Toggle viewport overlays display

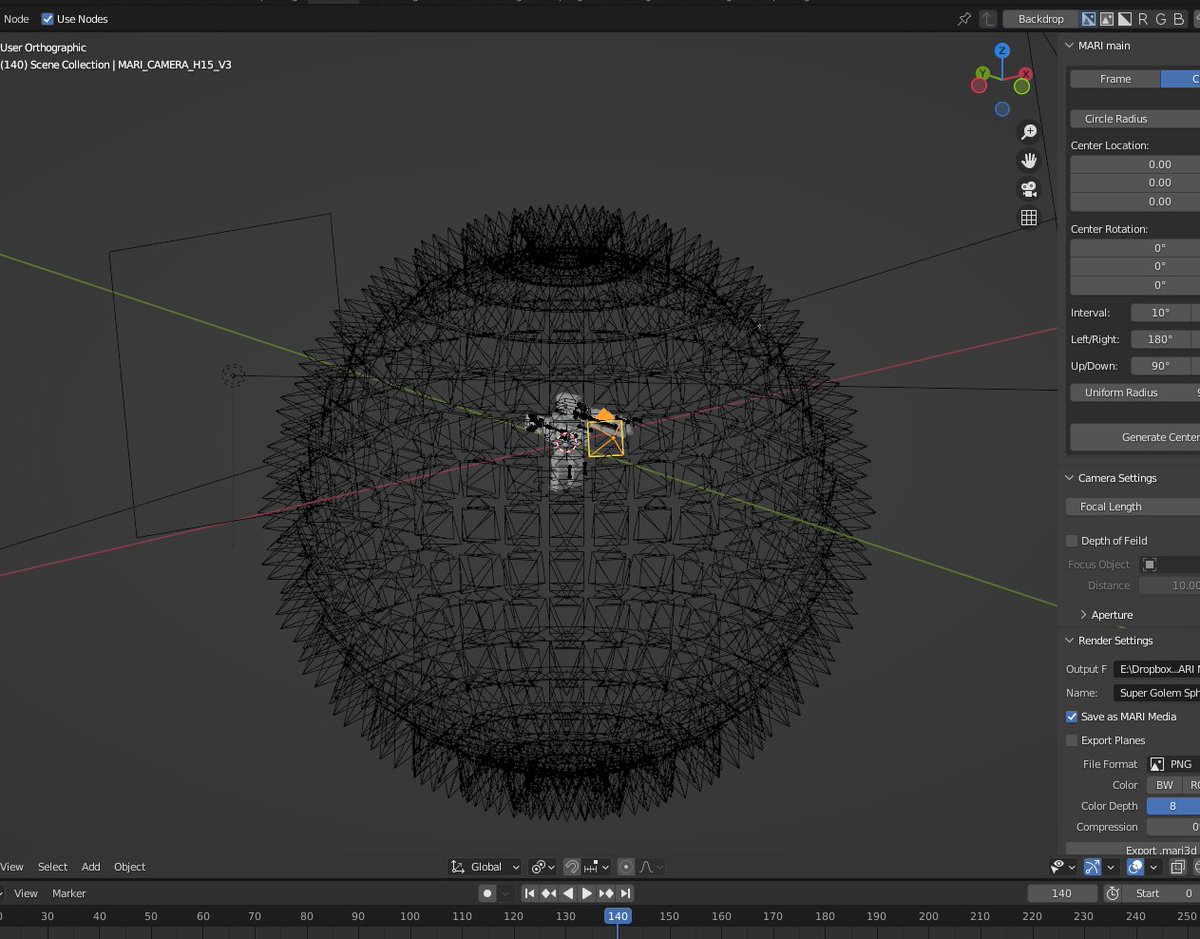[x=1135, y=867]
